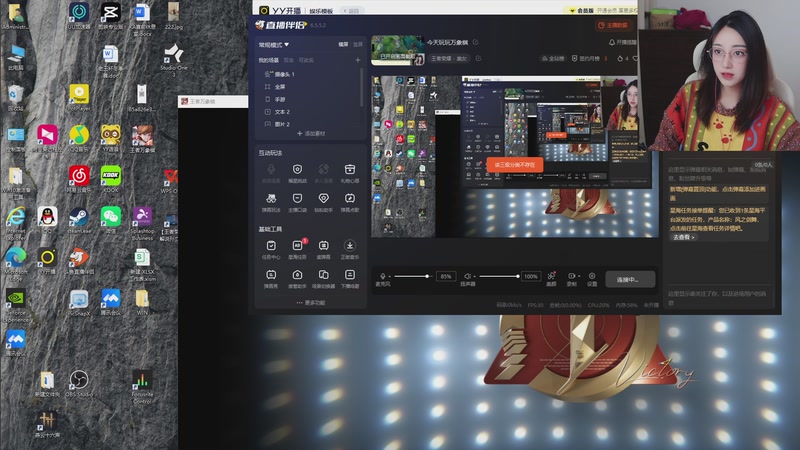The width and height of the screenshot is (800, 450).
Task: Switch to 竖屏 portrait orientation
Action: (358, 44)
